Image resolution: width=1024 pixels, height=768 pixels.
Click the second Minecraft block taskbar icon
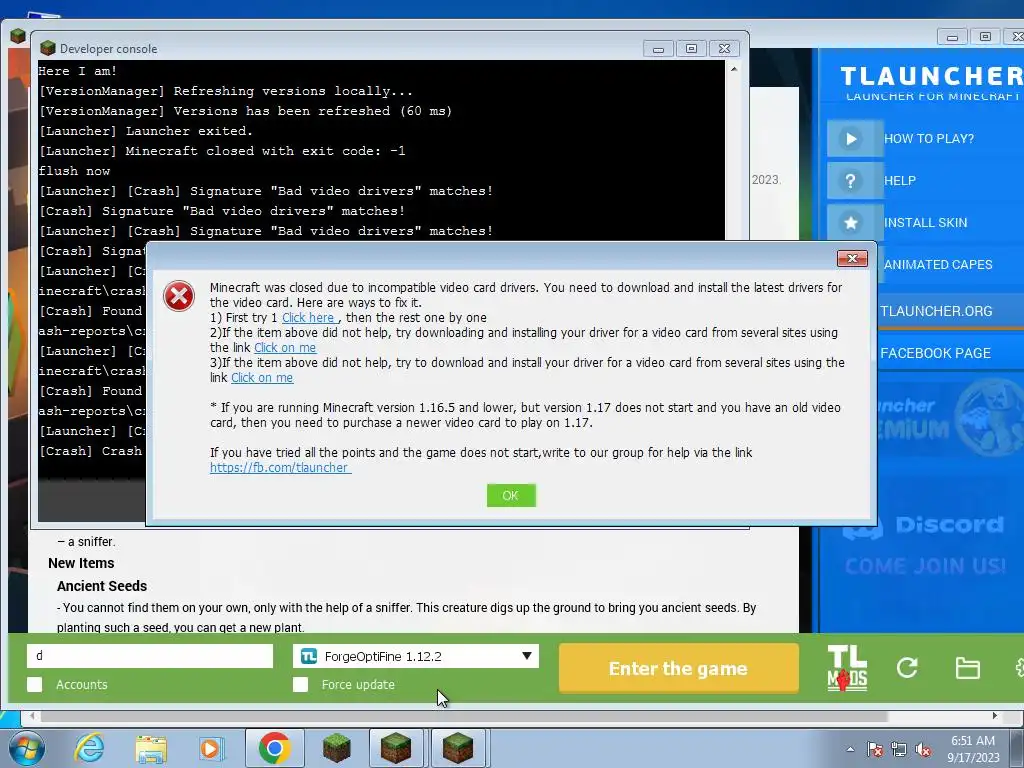[396, 748]
